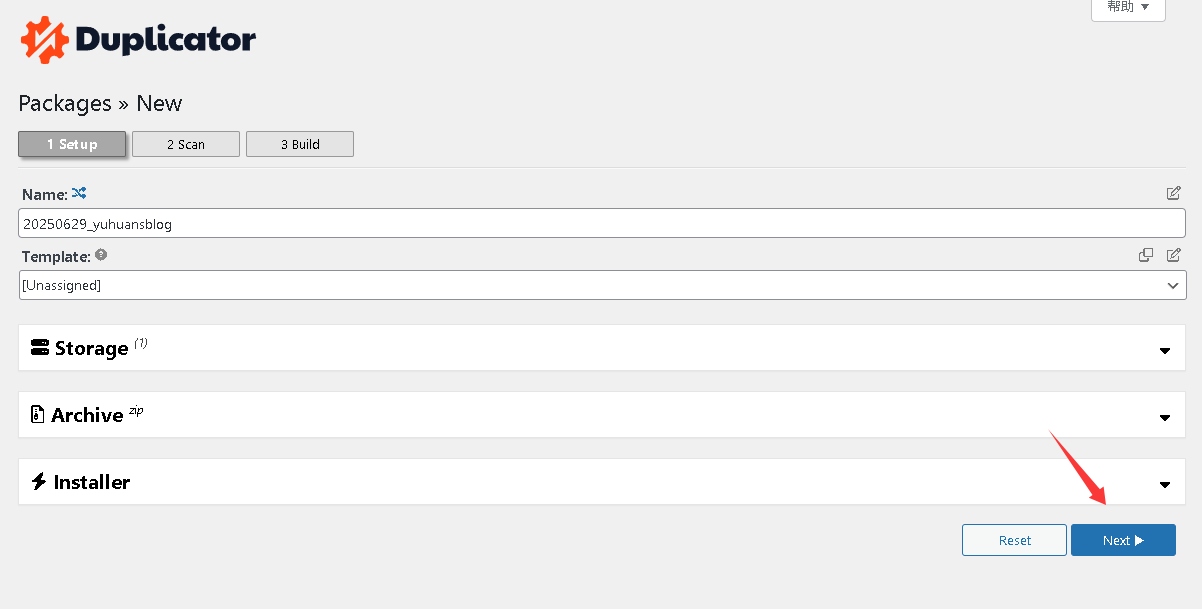Image resolution: width=1202 pixels, height=609 pixels.
Task: Switch to the 2 Scan step tab
Action: [x=186, y=144]
